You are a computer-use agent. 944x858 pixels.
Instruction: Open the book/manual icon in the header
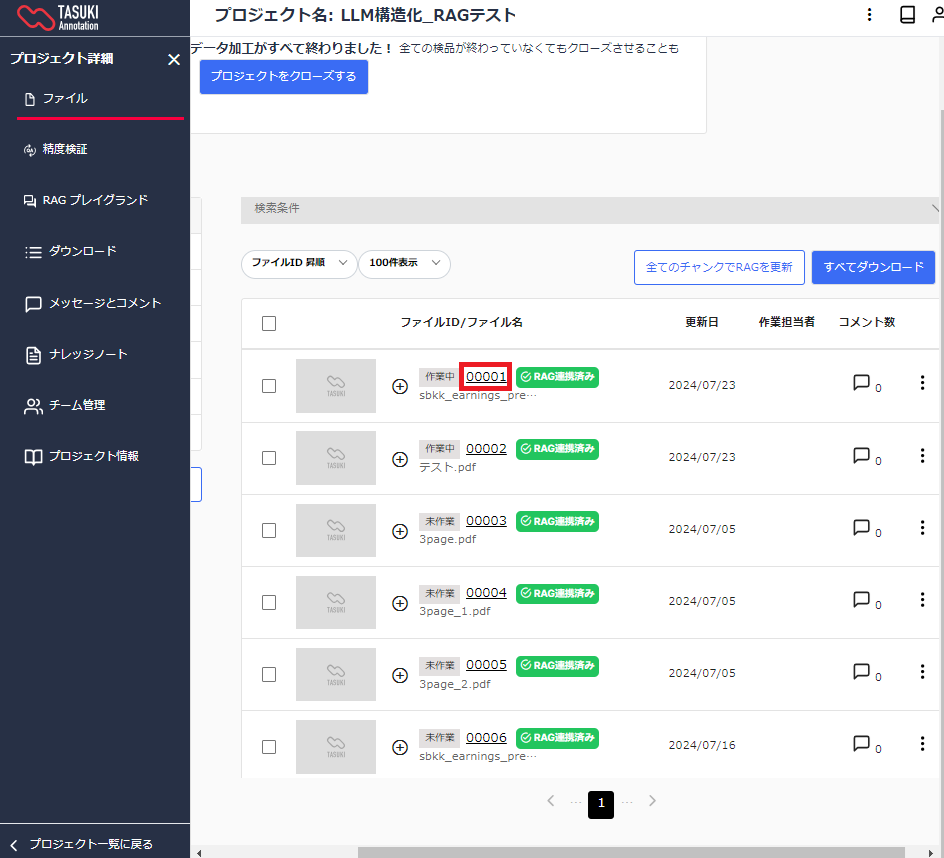click(x=907, y=14)
